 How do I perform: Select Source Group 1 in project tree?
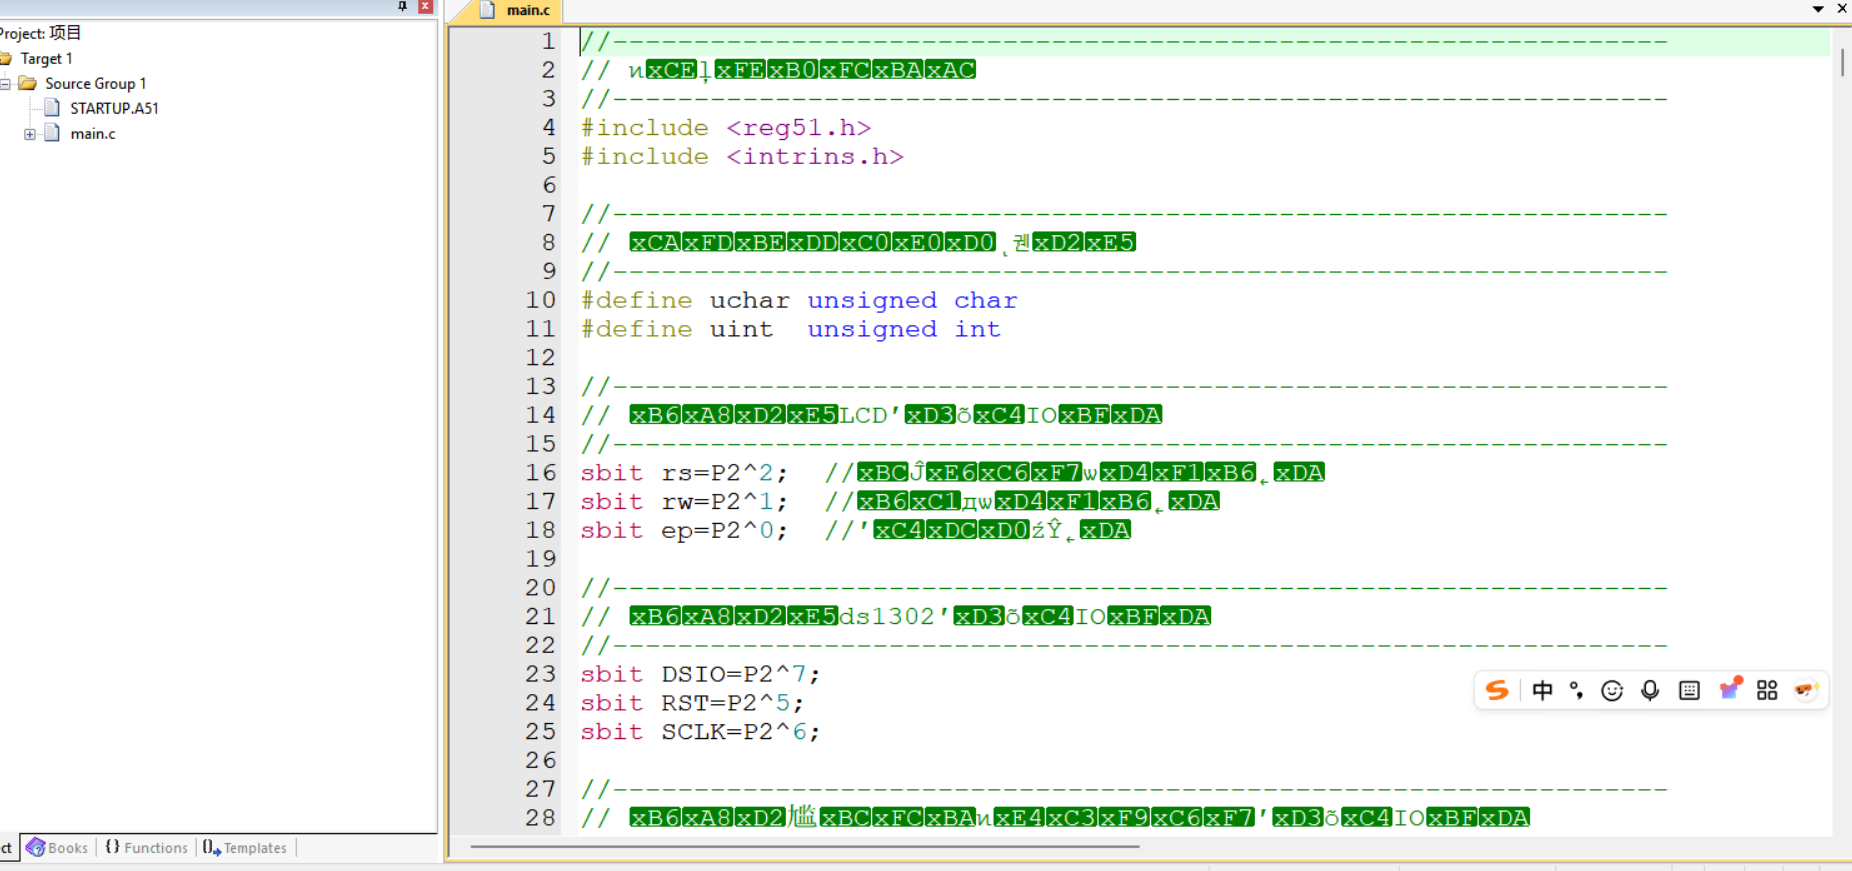pyautogui.click(x=95, y=84)
